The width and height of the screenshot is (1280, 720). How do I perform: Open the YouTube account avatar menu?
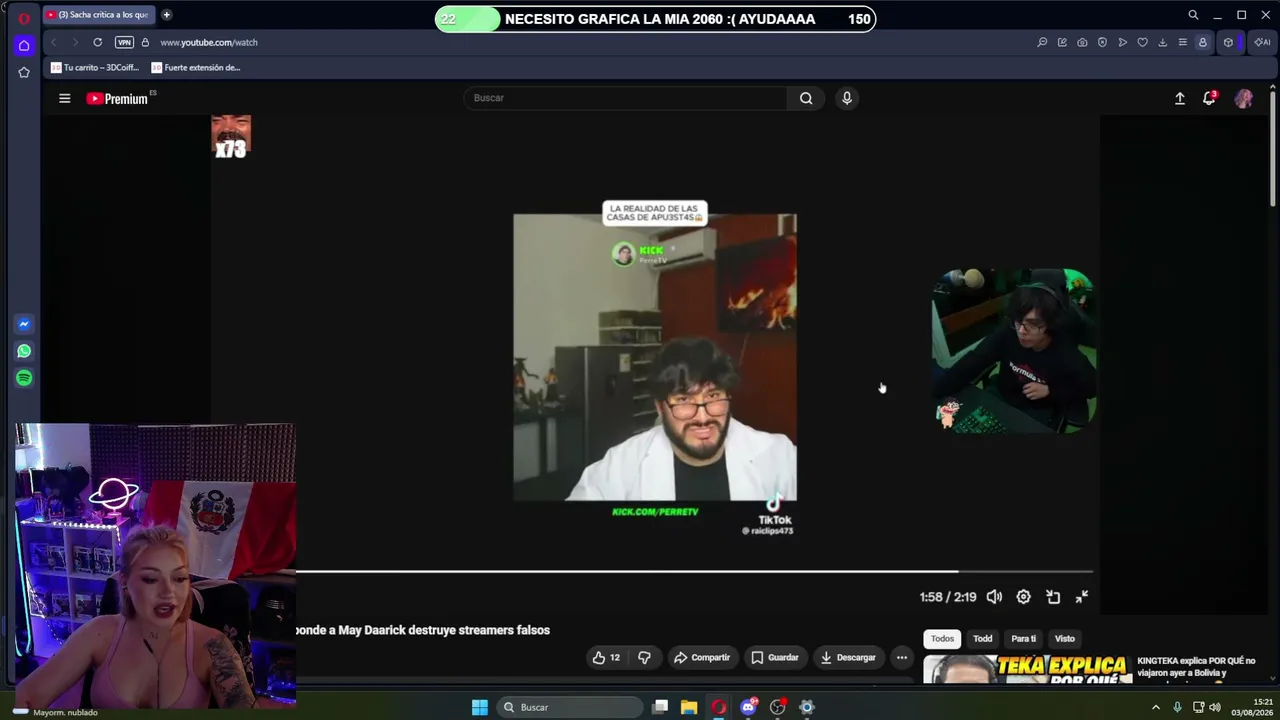click(1244, 98)
